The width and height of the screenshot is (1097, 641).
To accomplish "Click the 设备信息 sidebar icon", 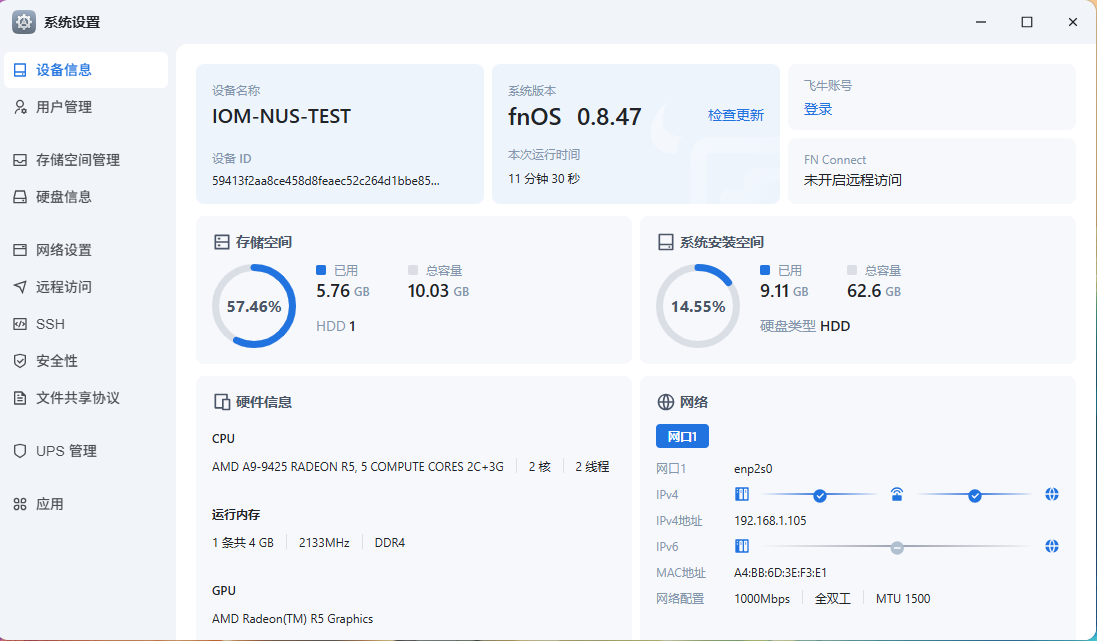I will [20, 70].
